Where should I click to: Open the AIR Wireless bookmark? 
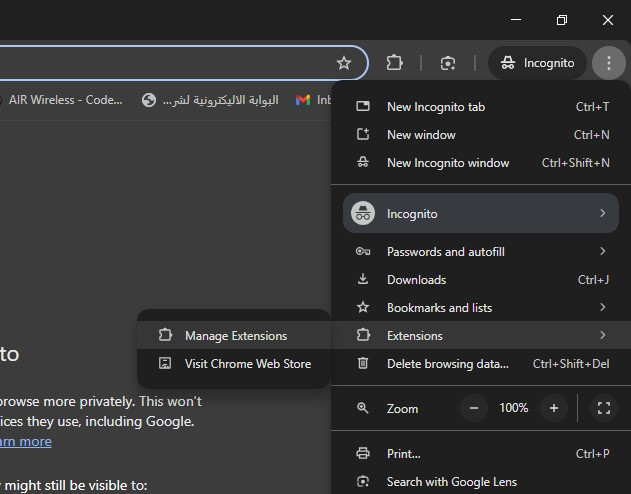(65, 100)
